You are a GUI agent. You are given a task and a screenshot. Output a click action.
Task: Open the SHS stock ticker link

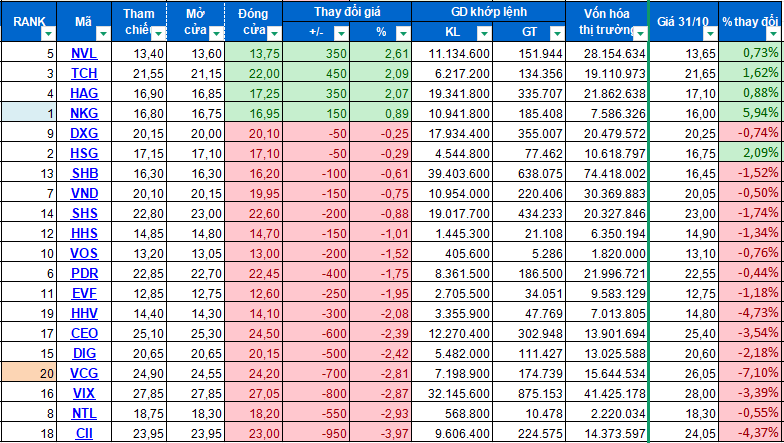pyautogui.click(x=84, y=214)
